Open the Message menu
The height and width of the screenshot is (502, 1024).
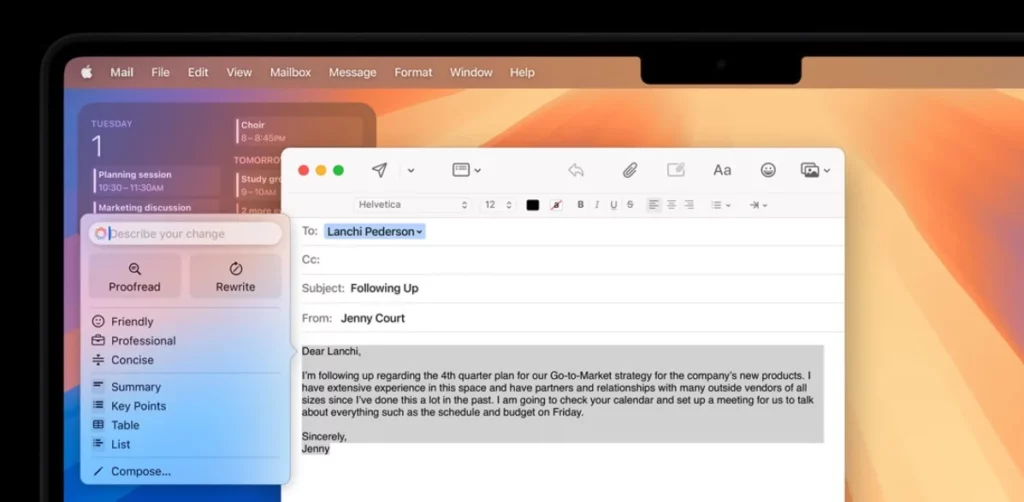353,72
